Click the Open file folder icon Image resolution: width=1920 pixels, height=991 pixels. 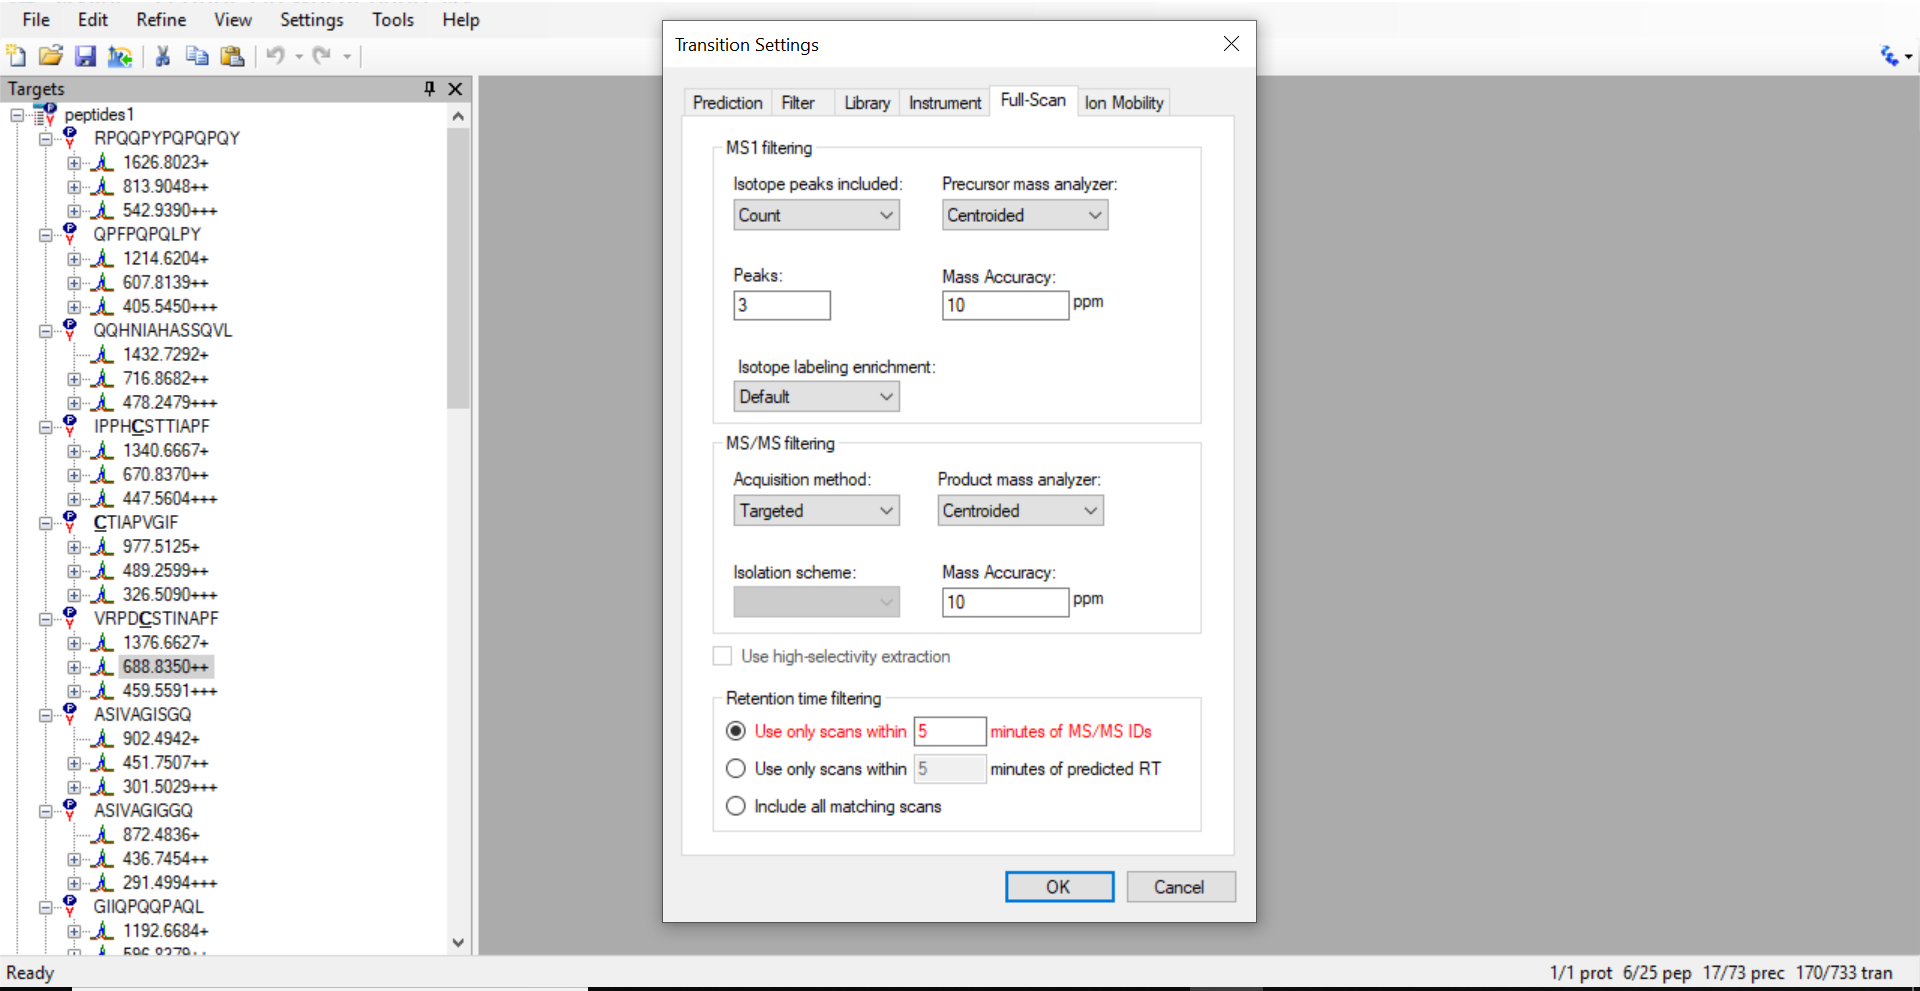[51, 56]
